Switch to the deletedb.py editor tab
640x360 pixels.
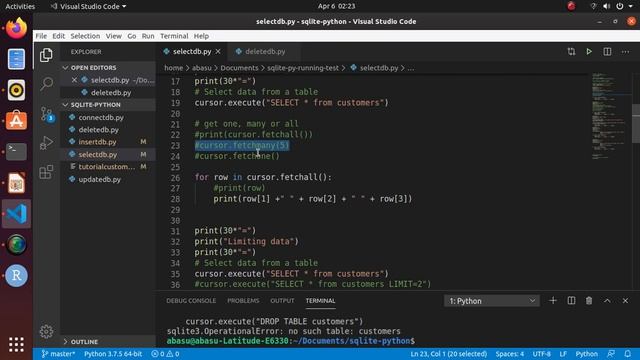[264, 51]
